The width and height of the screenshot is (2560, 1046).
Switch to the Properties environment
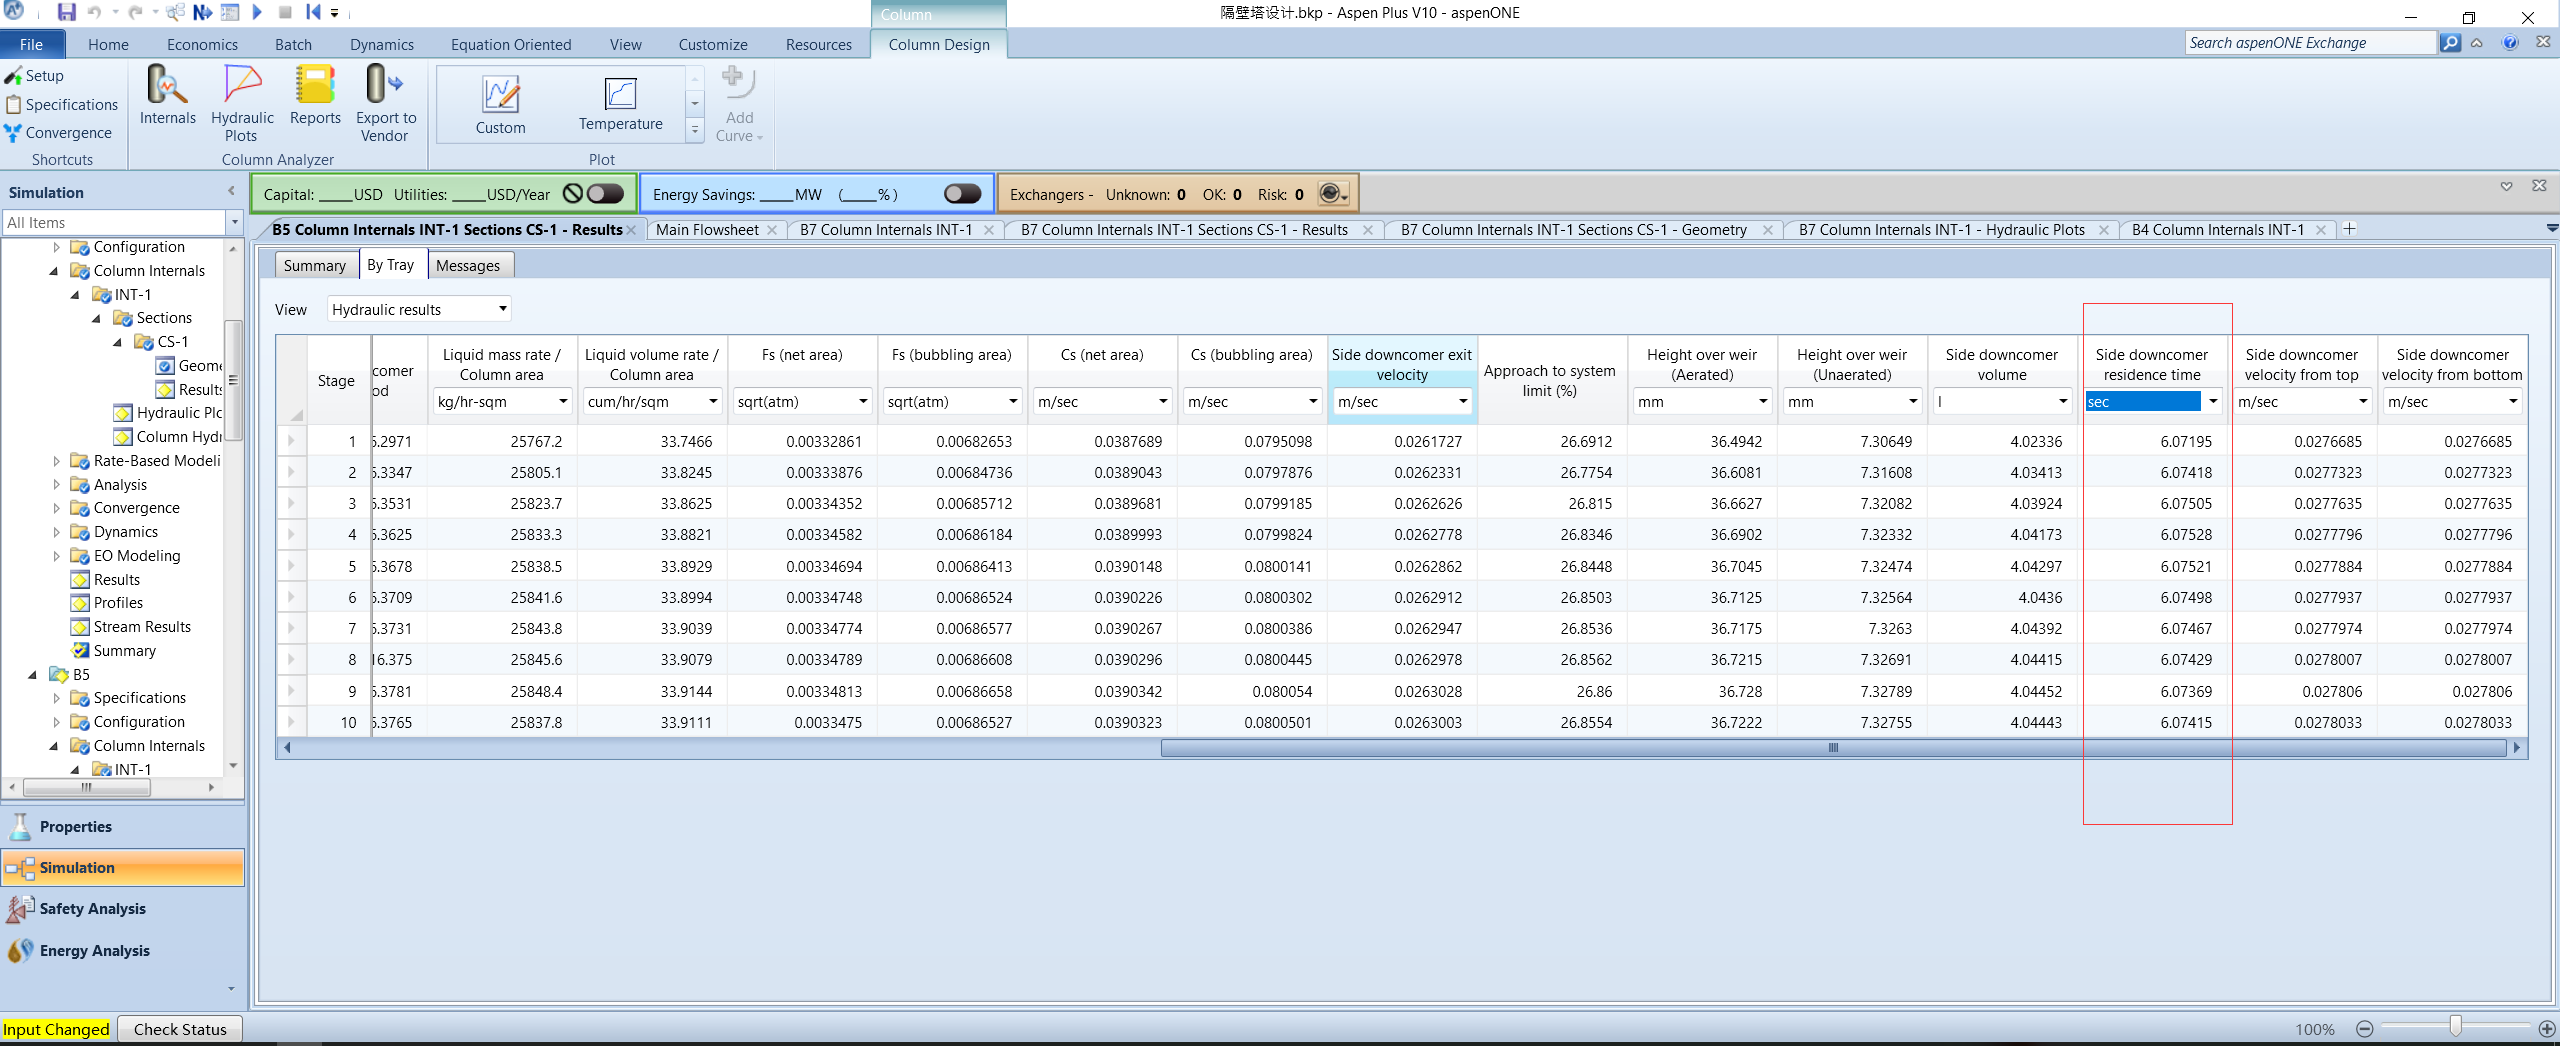123,827
